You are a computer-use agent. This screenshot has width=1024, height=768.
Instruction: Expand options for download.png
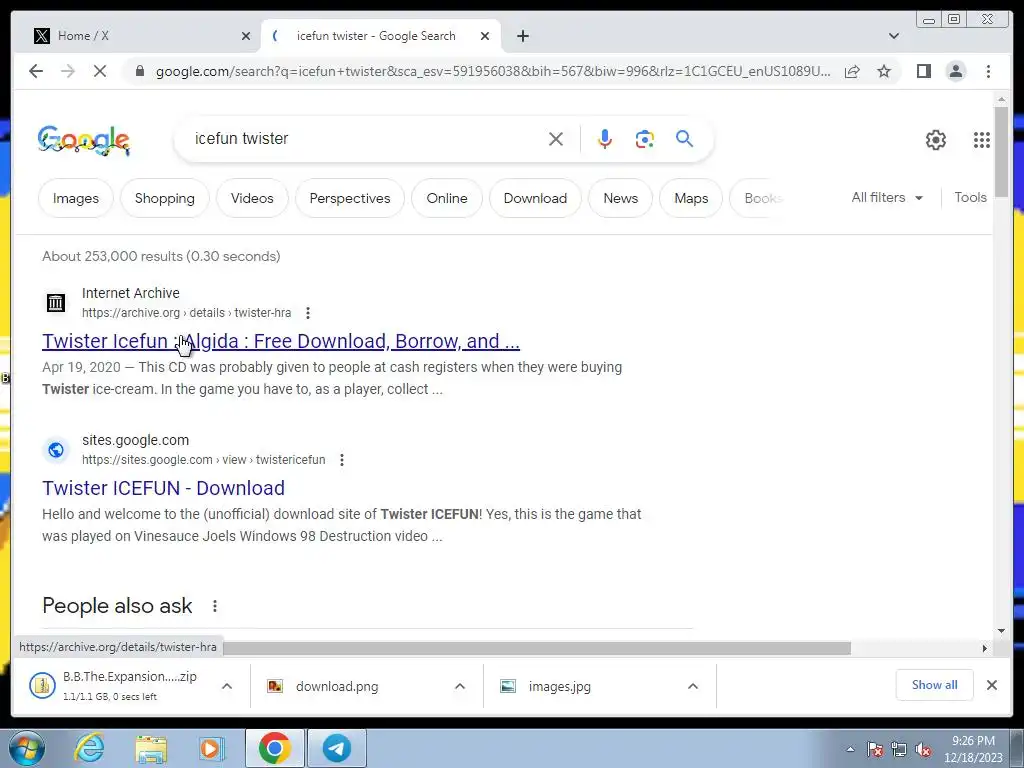[x=460, y=686]
